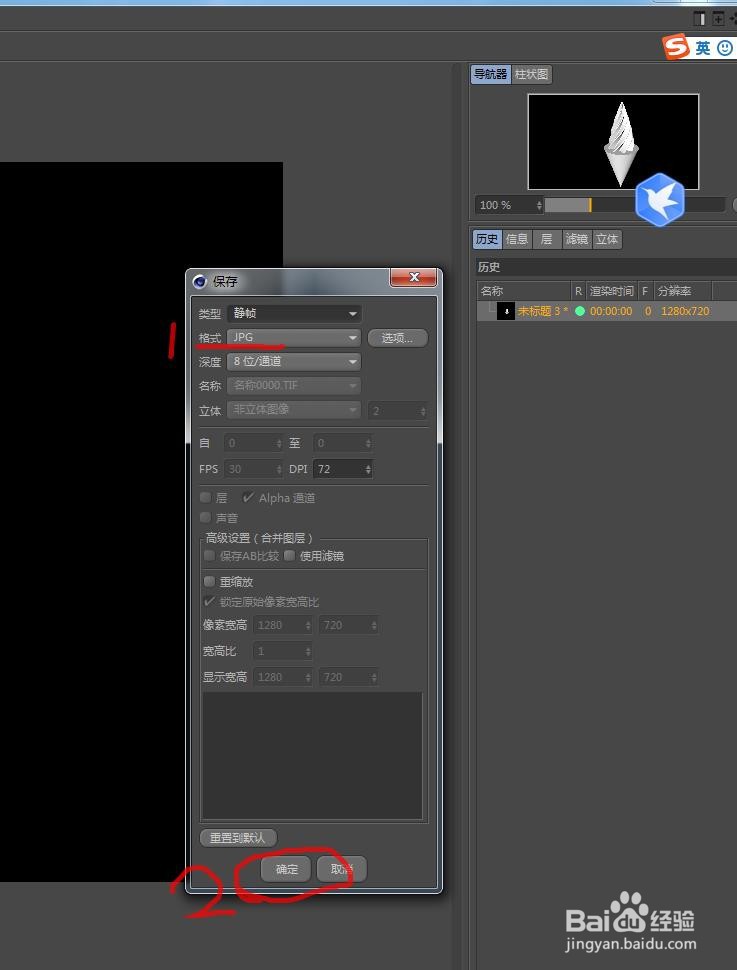This screenshot has width=737, height=970.
Task: Switch to the 层 layer tab
Action: pos(546,239)
